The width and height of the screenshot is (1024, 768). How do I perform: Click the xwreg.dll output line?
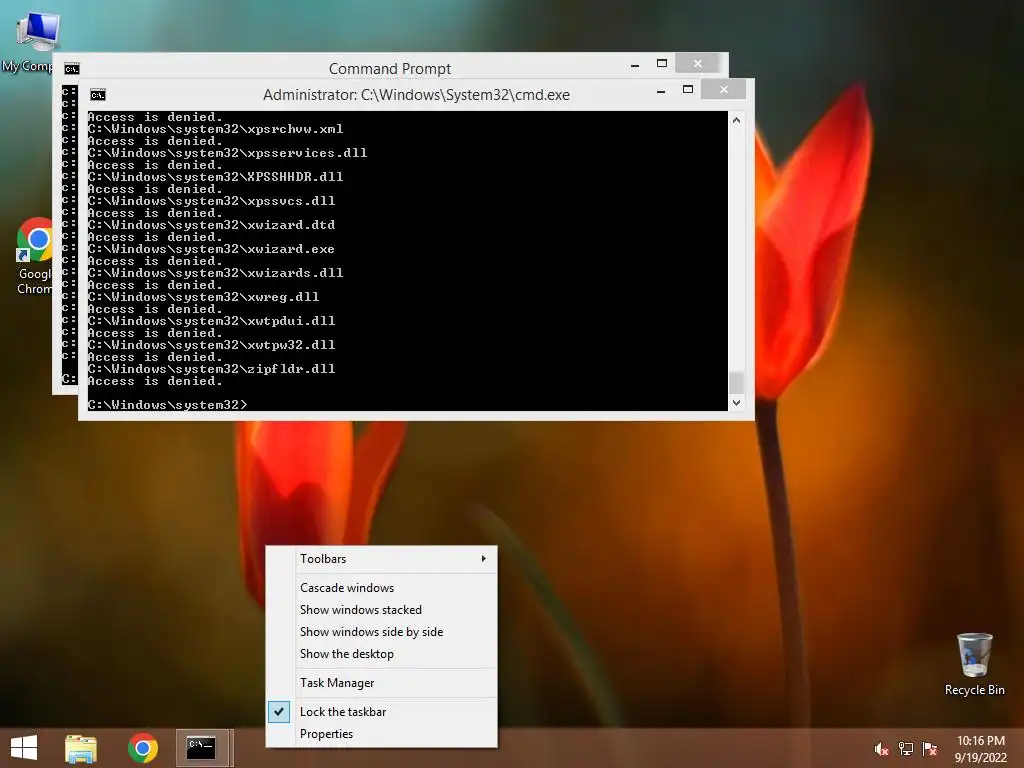[203, 297]
